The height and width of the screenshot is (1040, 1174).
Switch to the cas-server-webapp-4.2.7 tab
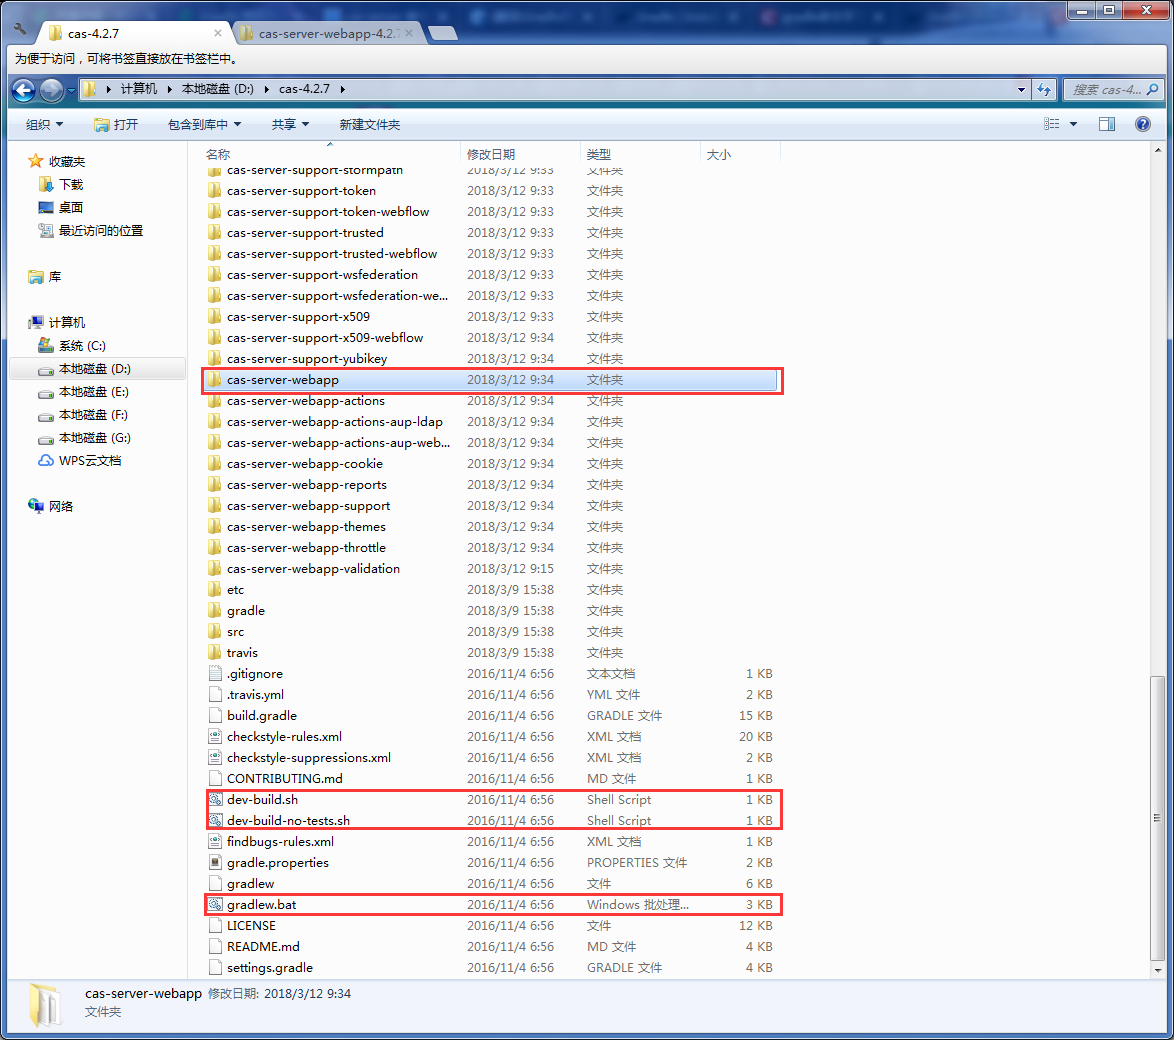point(330,31)
